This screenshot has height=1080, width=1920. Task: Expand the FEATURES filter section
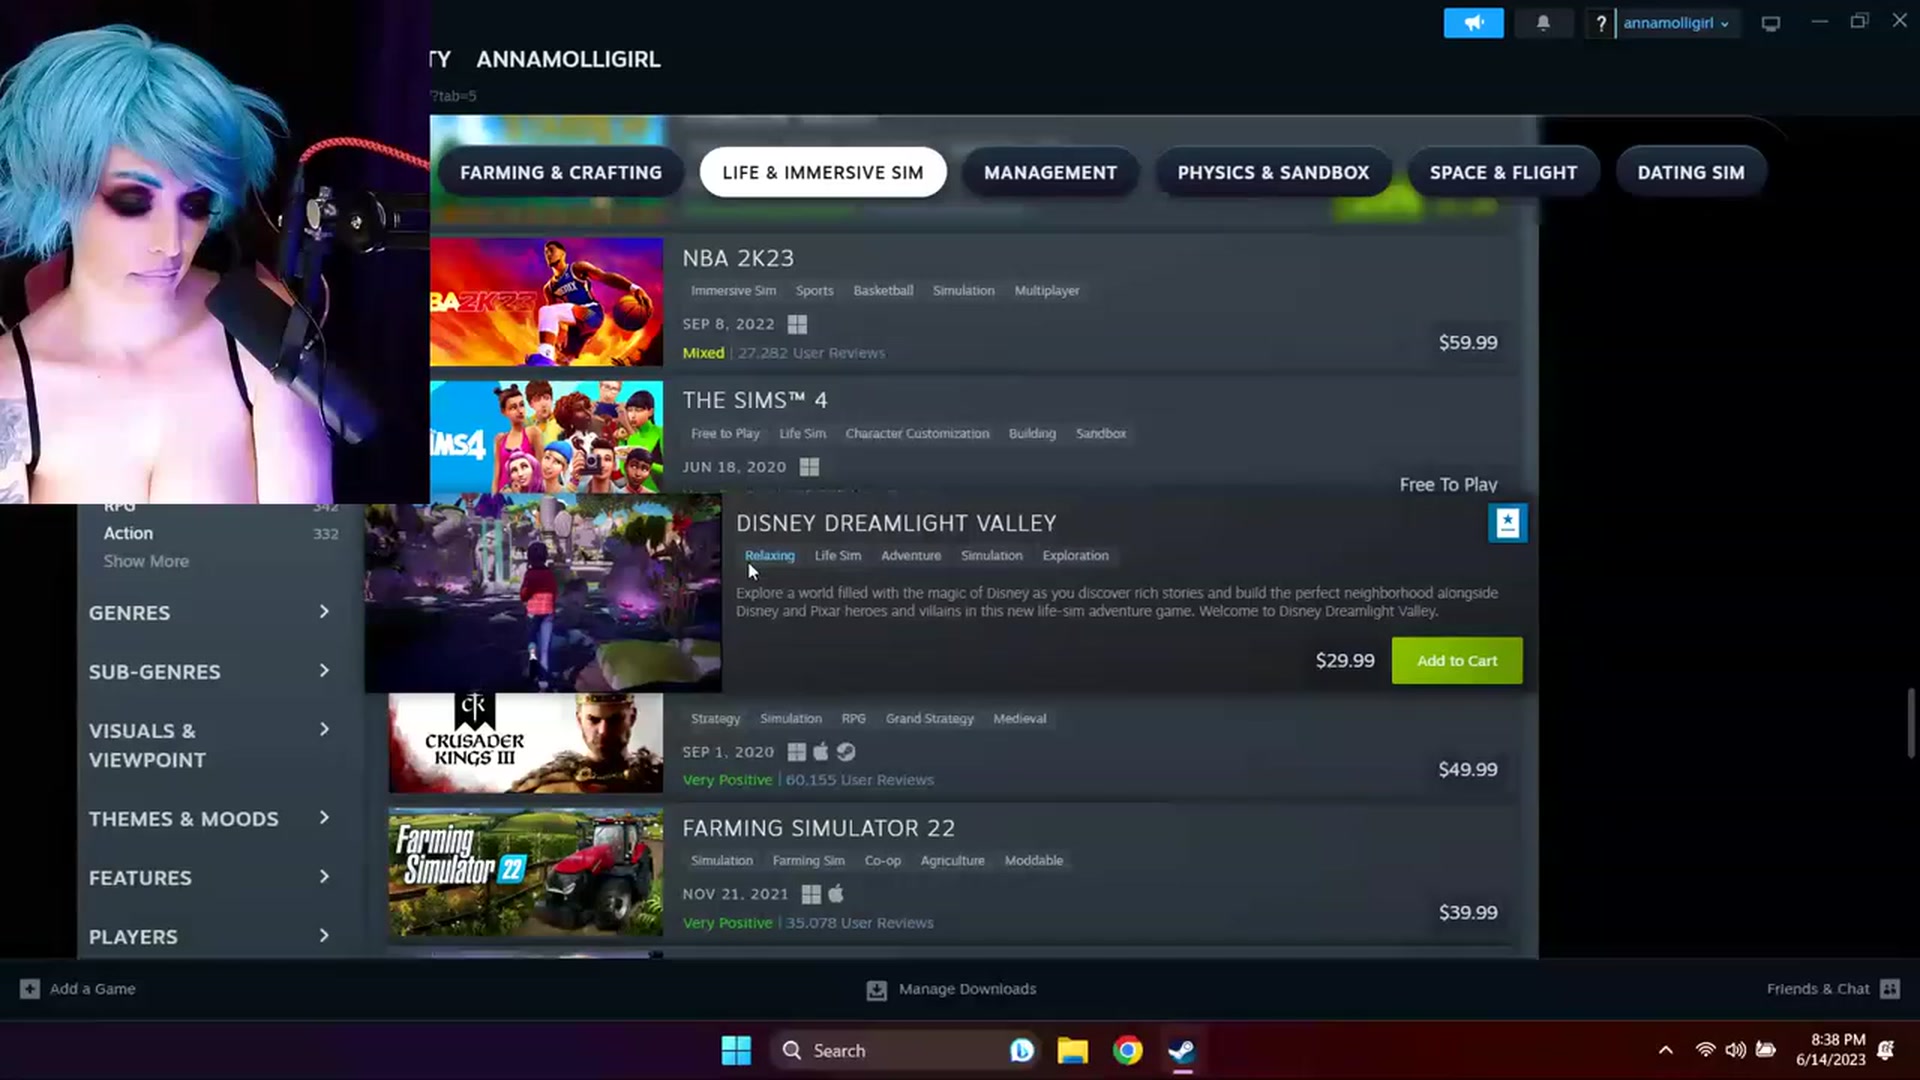(209, 877)
